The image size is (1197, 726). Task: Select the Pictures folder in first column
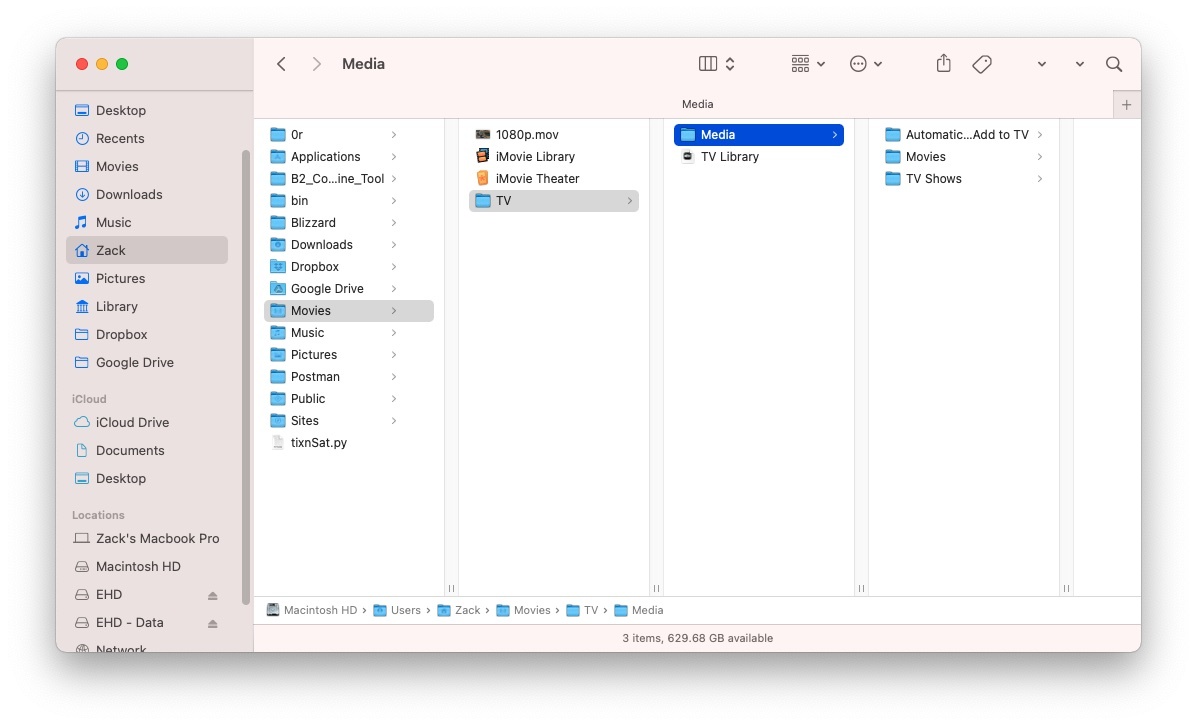349,355
